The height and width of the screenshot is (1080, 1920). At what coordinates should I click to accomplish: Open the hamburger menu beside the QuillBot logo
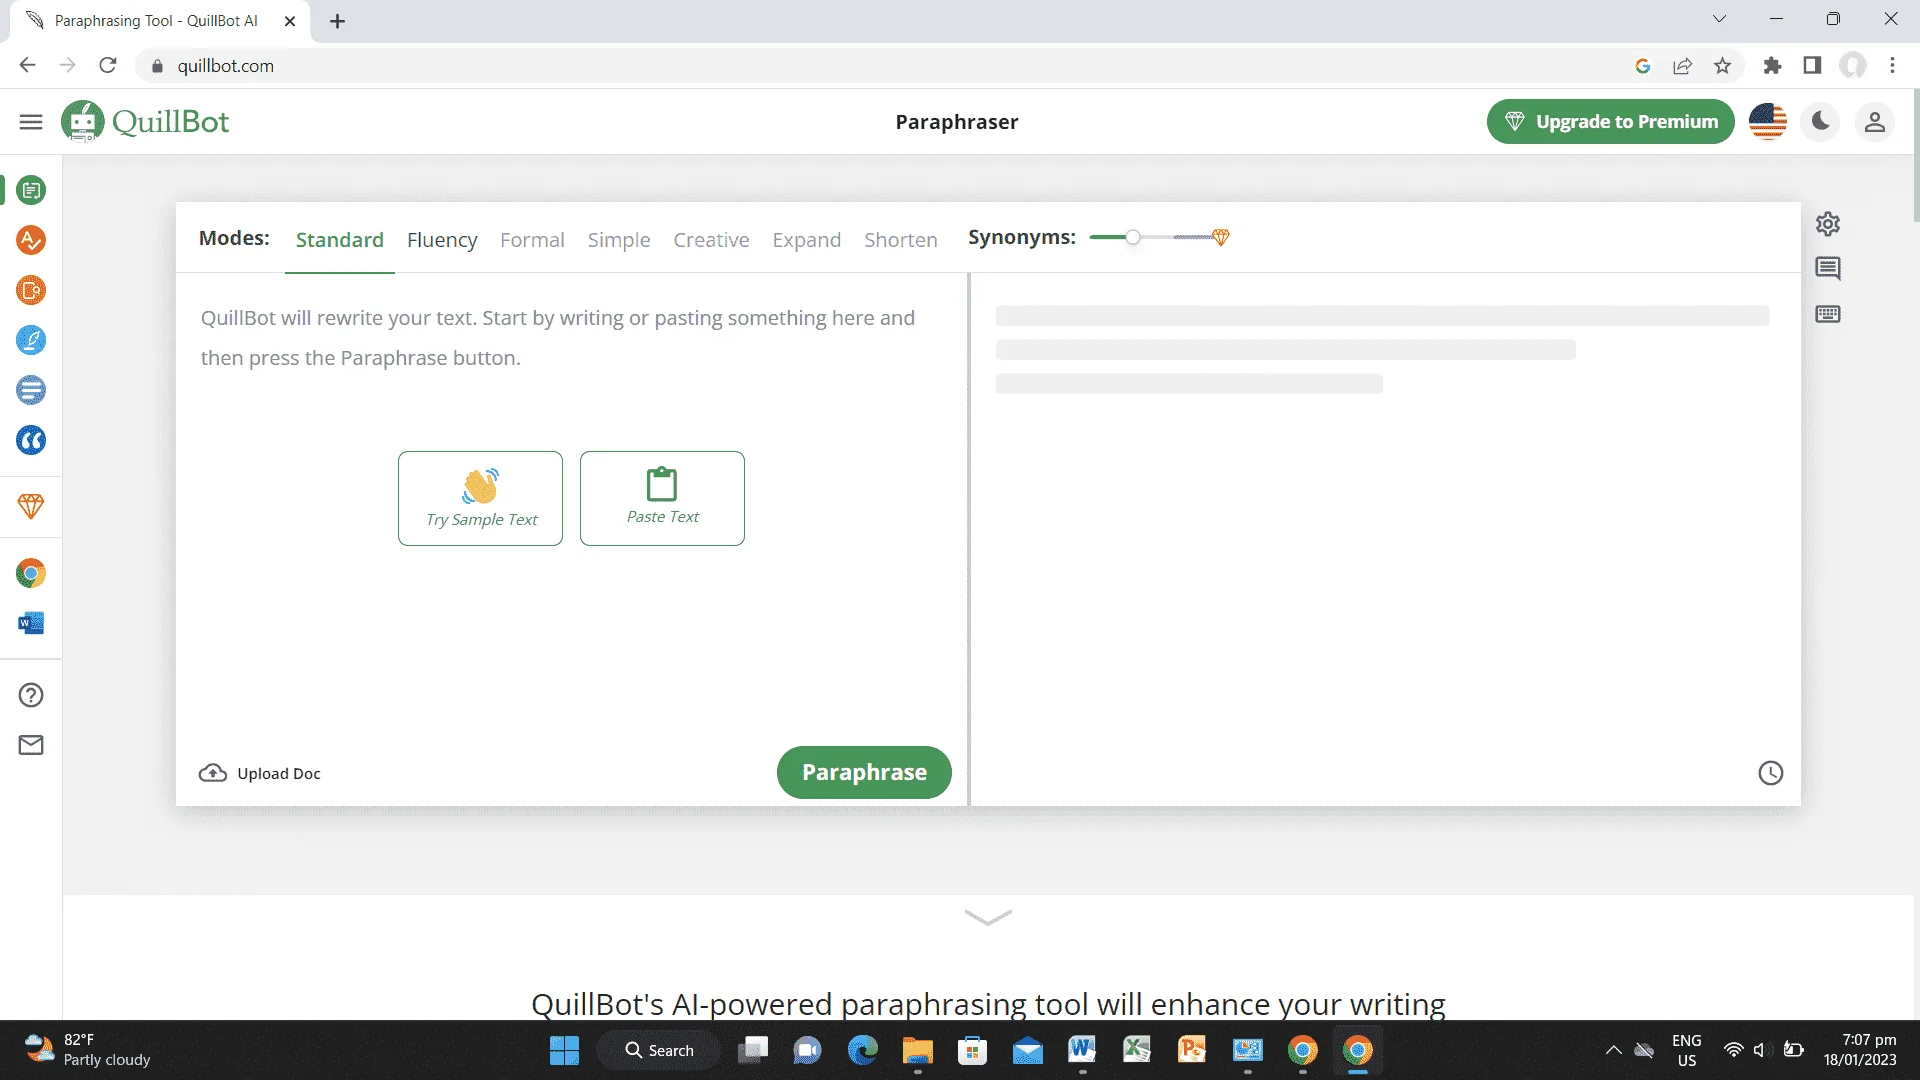(x=31, y=122)
